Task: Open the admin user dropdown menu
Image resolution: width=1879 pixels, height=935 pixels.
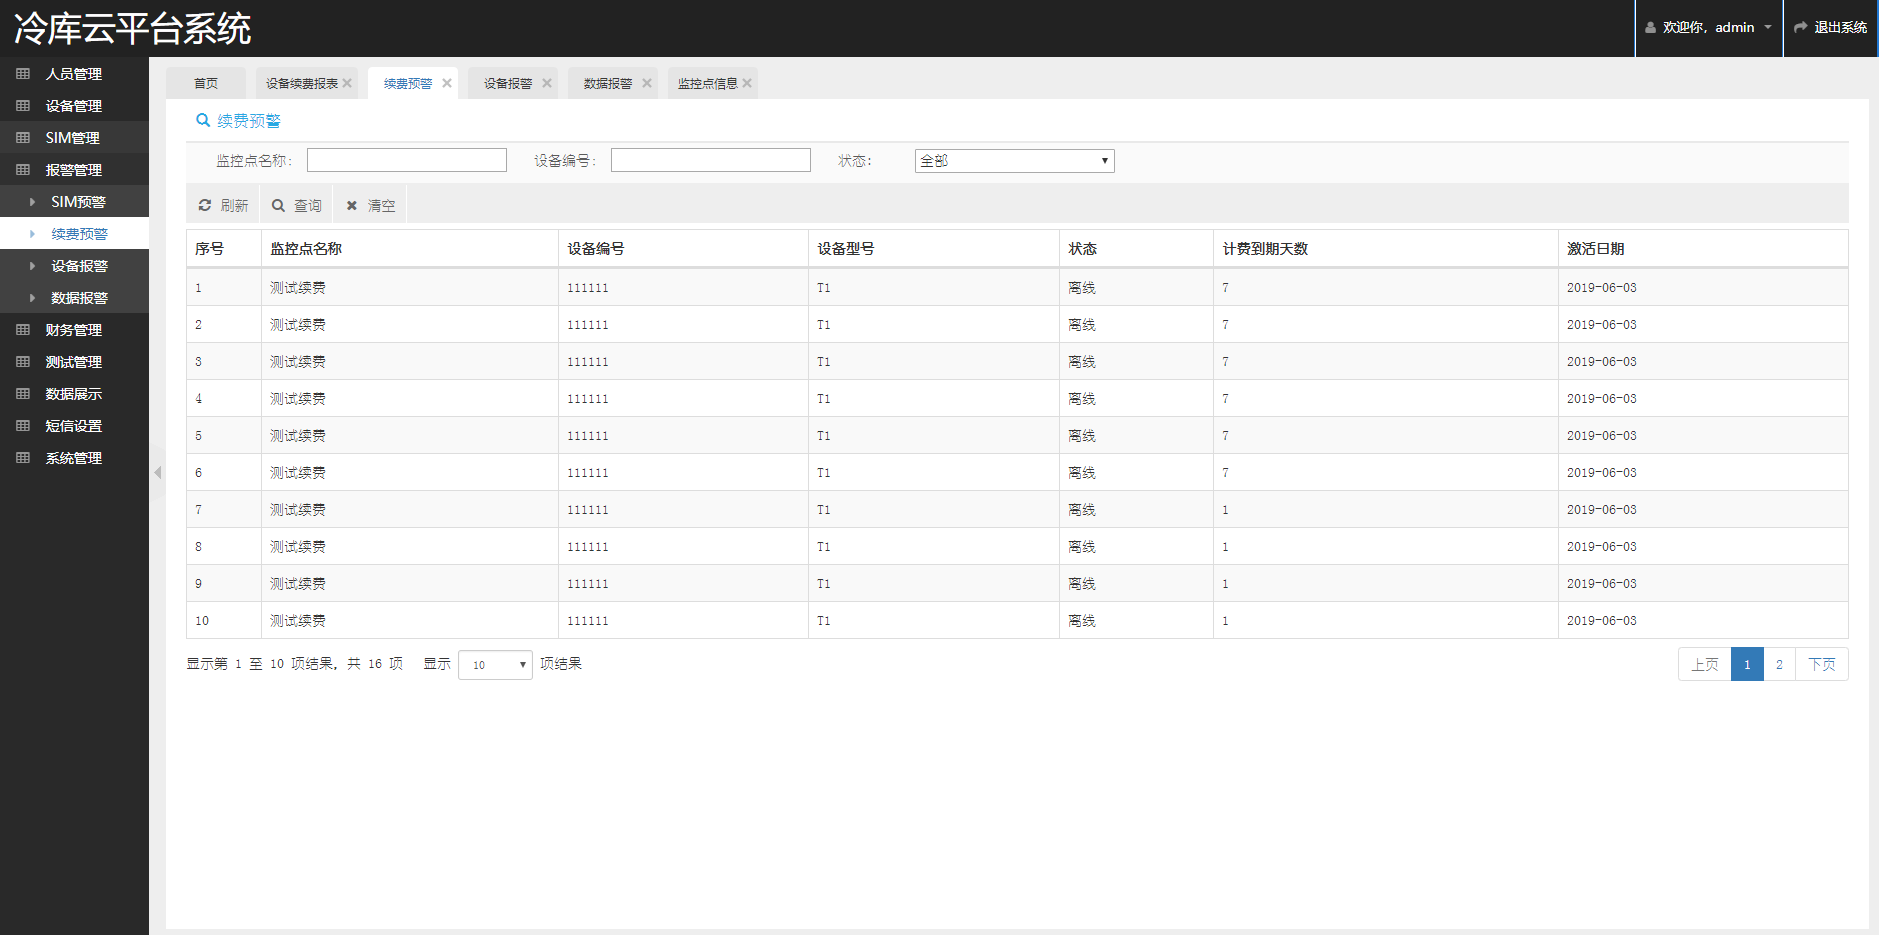Action: click(1708, 28)
